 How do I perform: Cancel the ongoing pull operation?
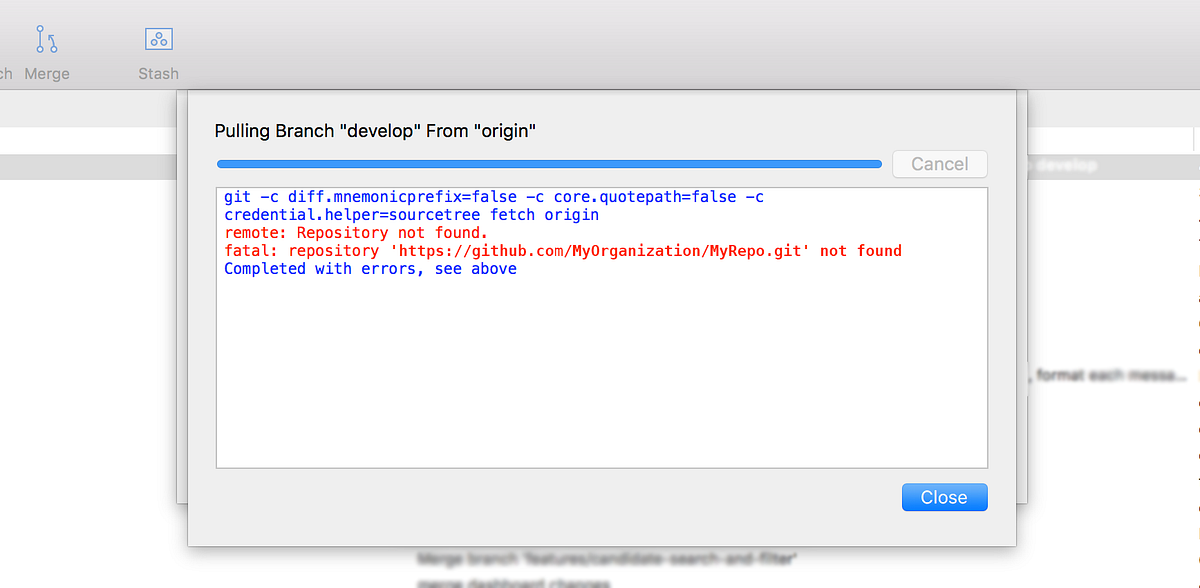click(939, 163)
